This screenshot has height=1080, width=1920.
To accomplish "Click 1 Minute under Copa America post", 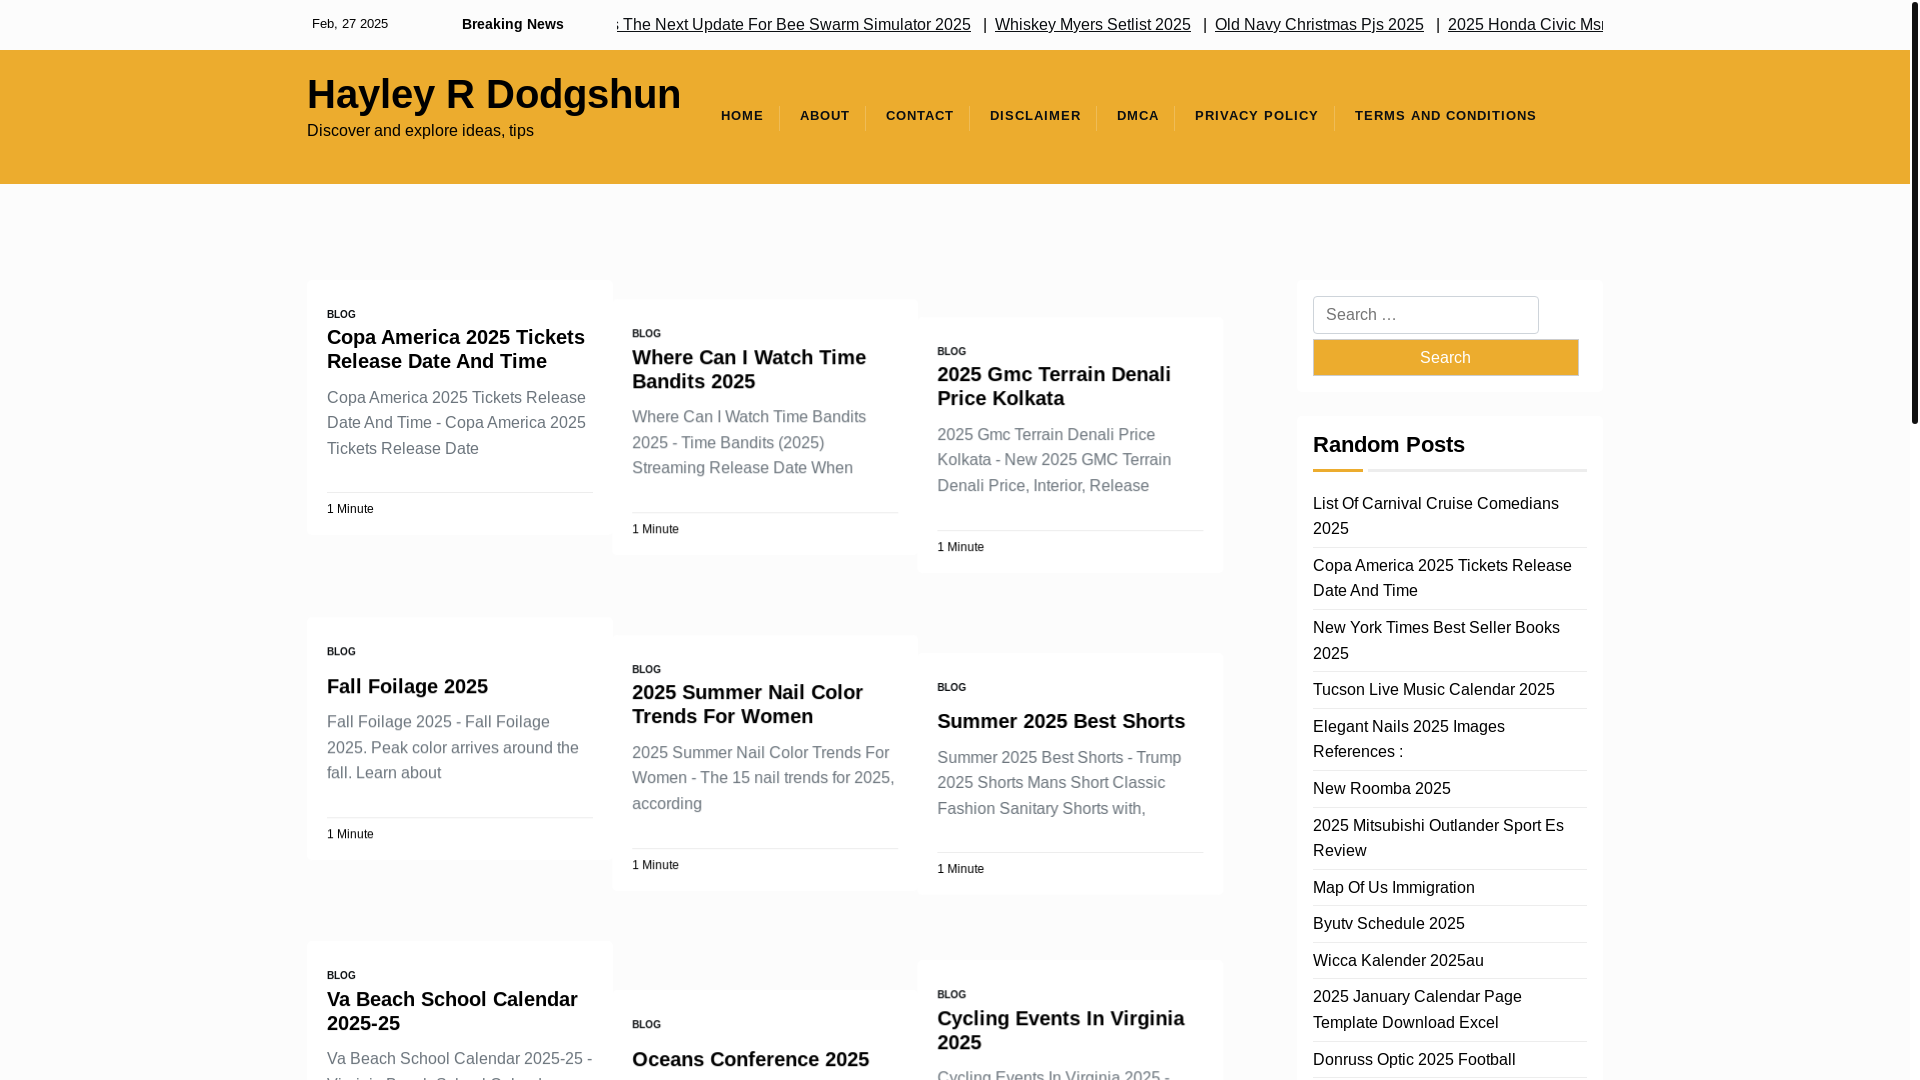I will click(x=350, y=509).
